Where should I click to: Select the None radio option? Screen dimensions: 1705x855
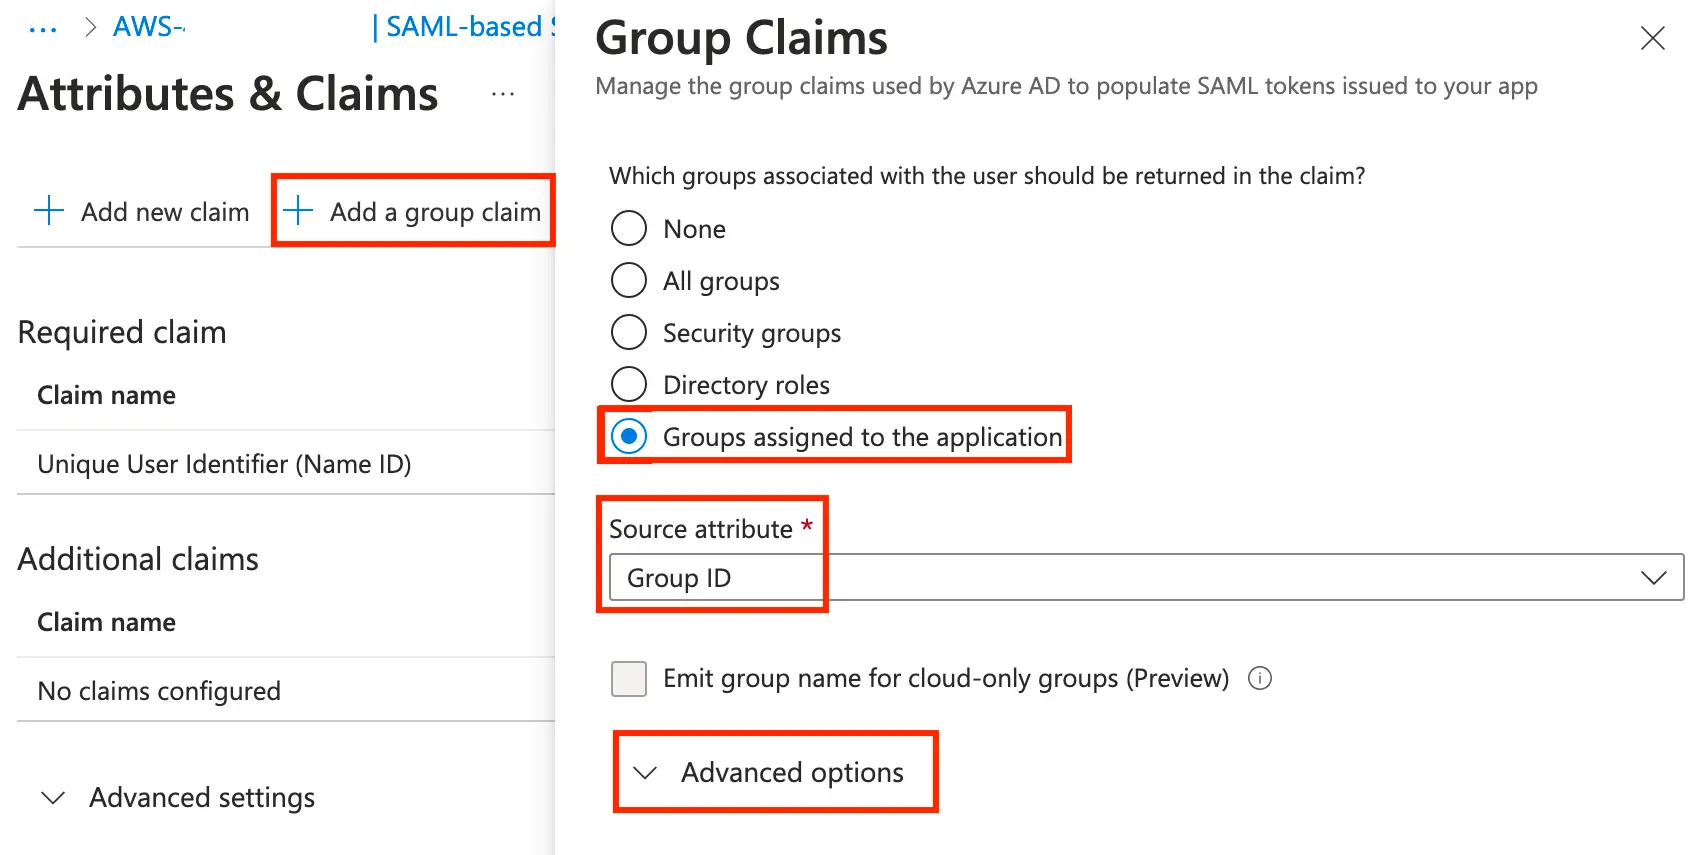pos(629,229)
